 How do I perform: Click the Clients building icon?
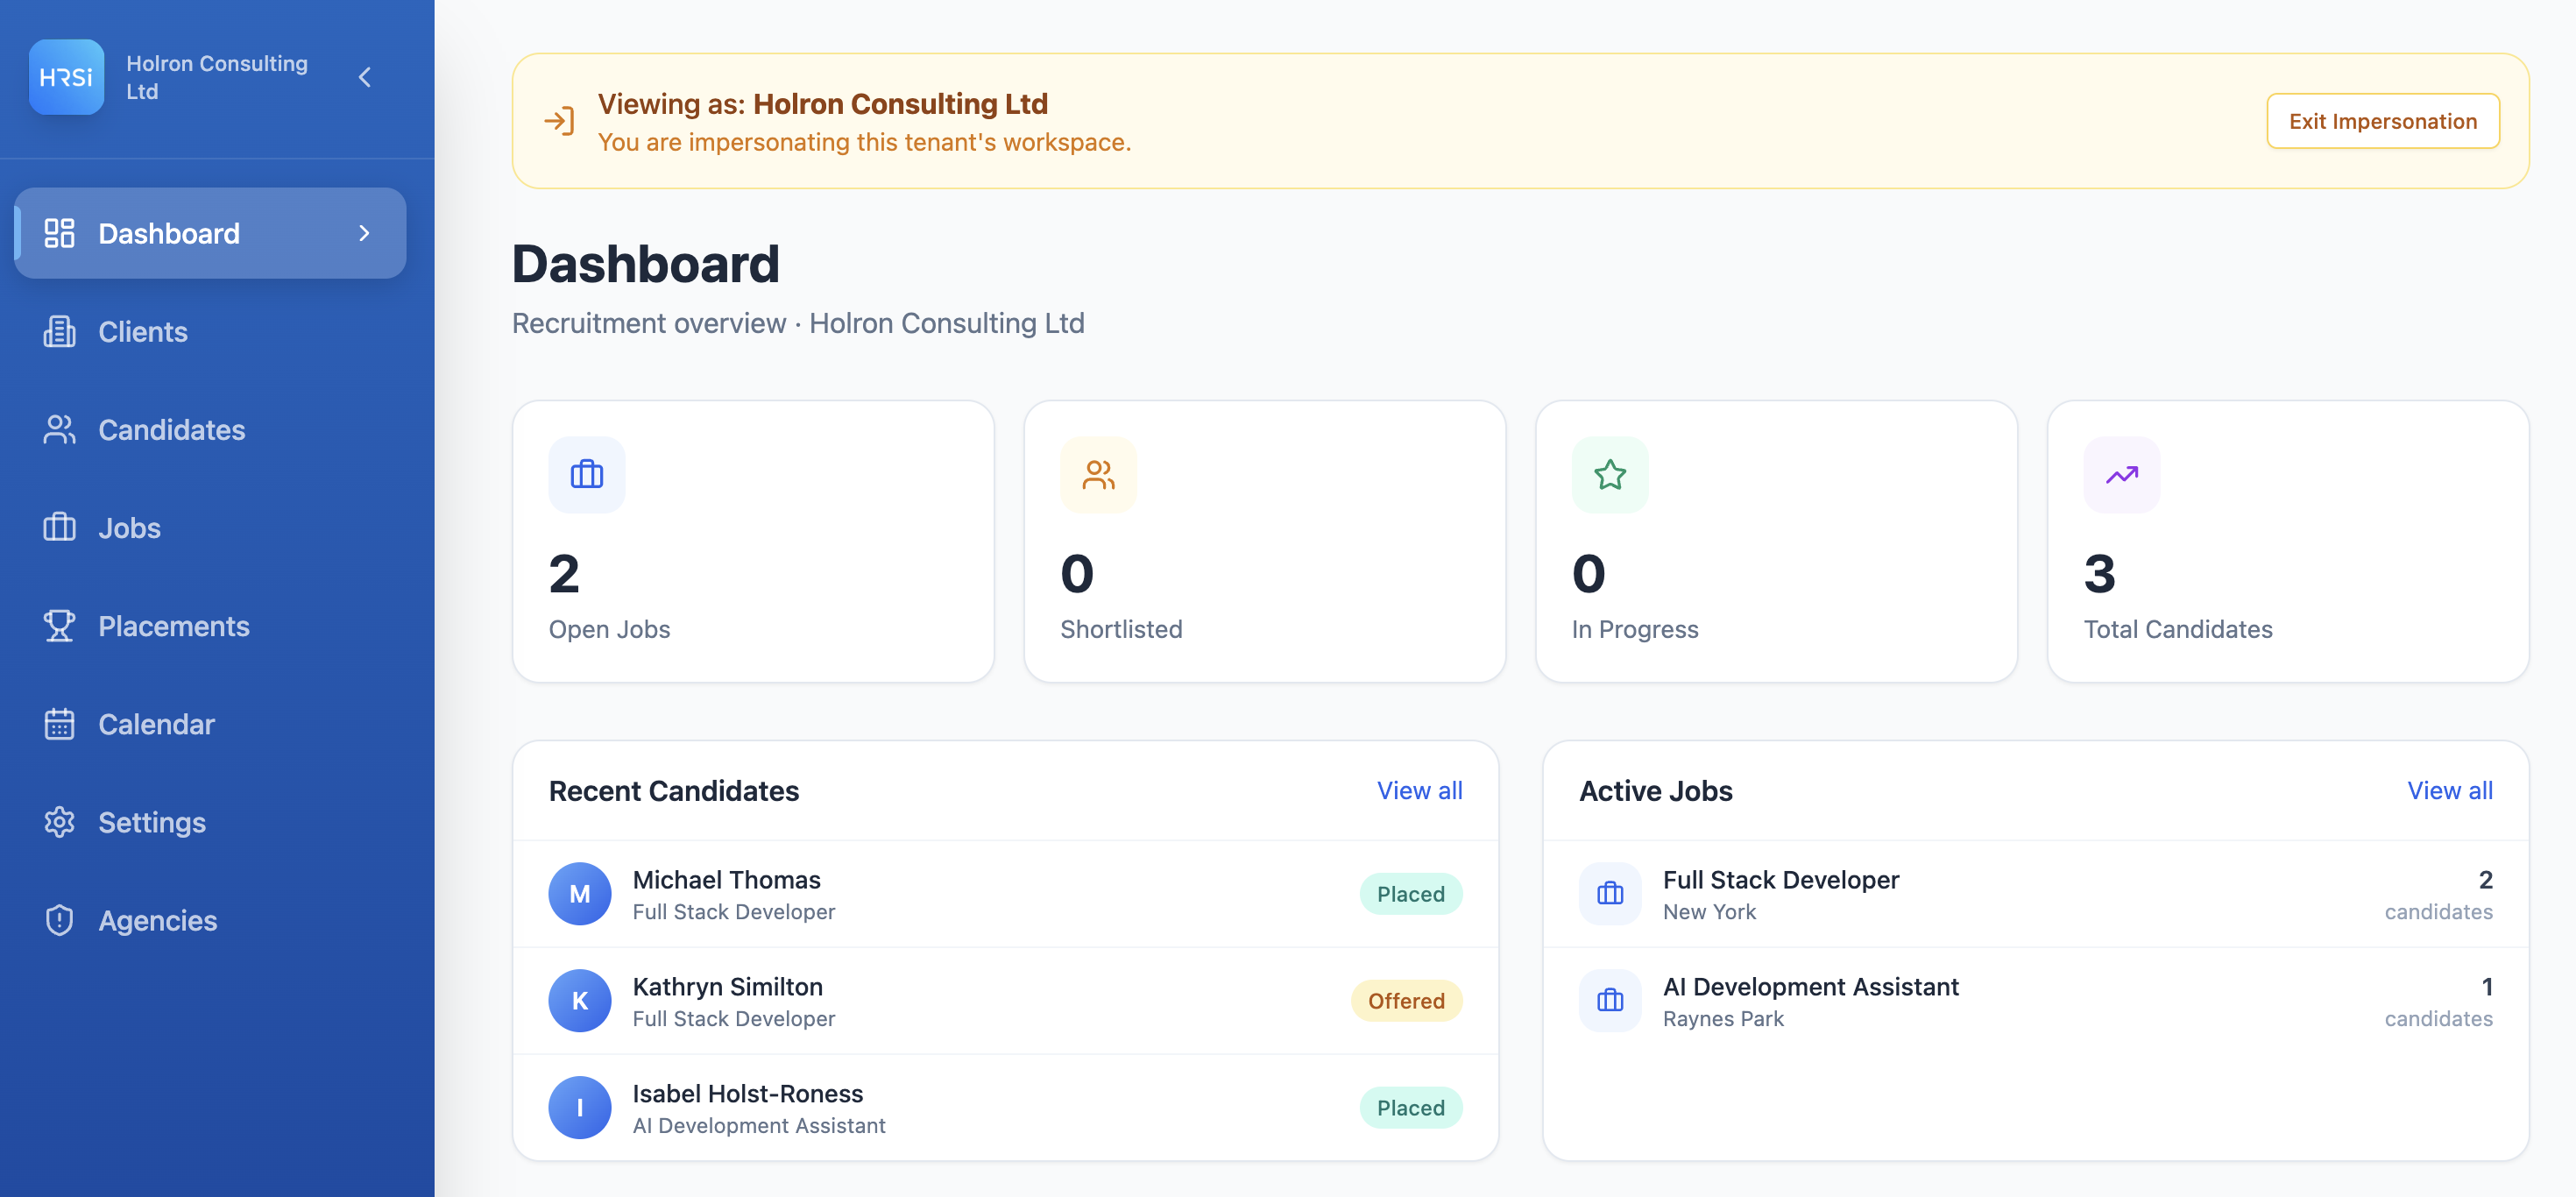coord(59,331)
